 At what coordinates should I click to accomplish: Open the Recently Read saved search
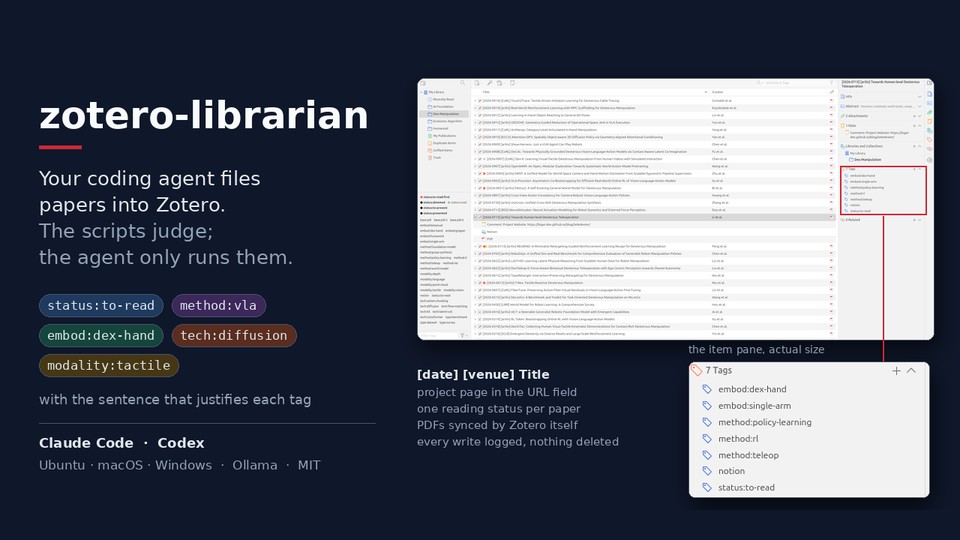[444, 99]
